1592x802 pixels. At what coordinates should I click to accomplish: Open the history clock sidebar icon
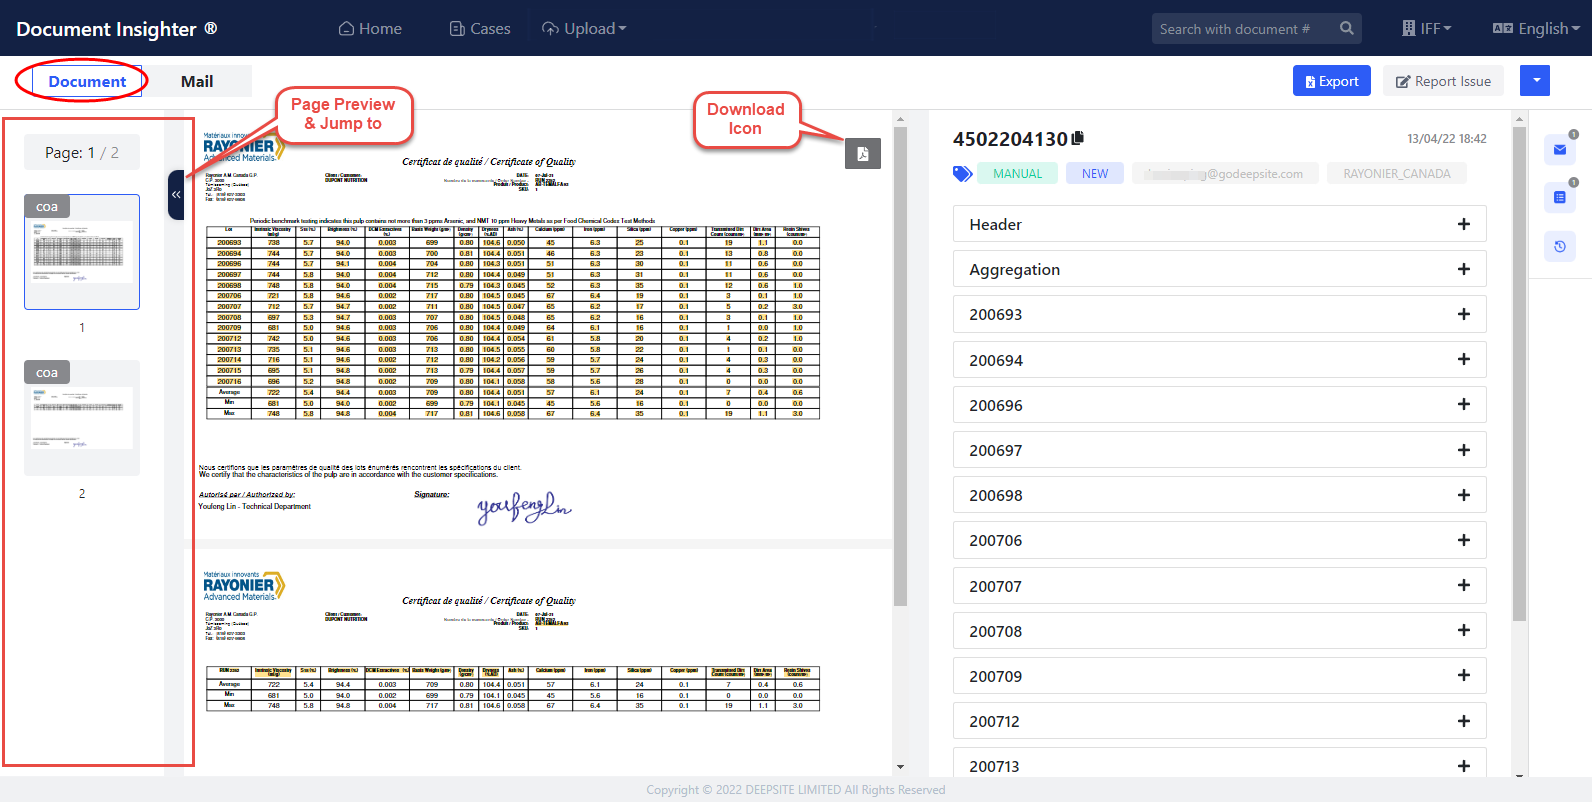coord(1559,246)
